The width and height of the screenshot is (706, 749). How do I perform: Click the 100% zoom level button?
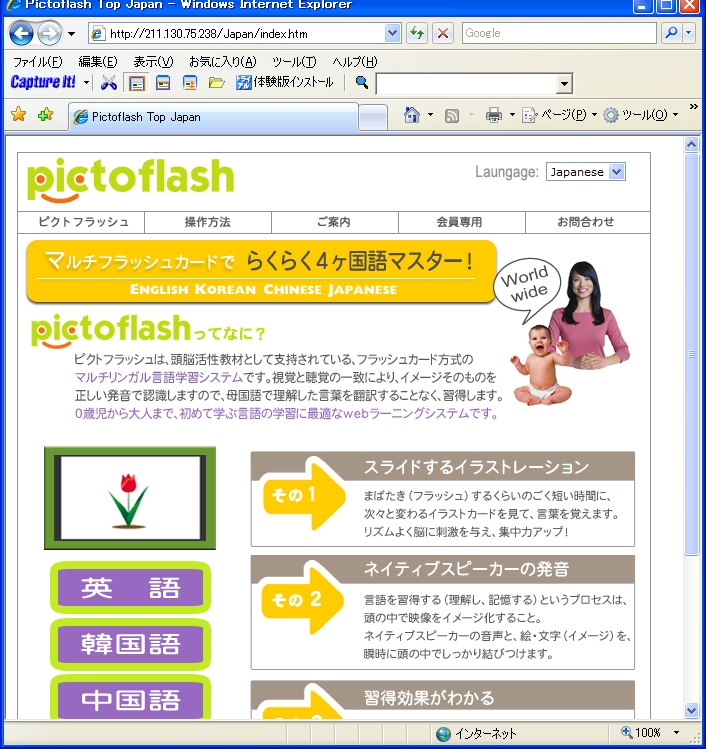click(x=641, y=732)
